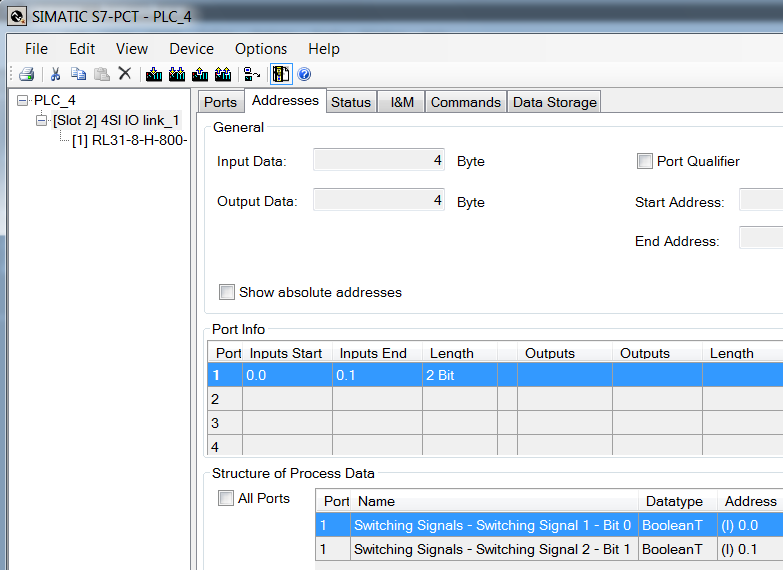This screenshot has width=783, height=570.
Task: Click the End Address field
Action: pyautogui.click(x=761, y=238)
